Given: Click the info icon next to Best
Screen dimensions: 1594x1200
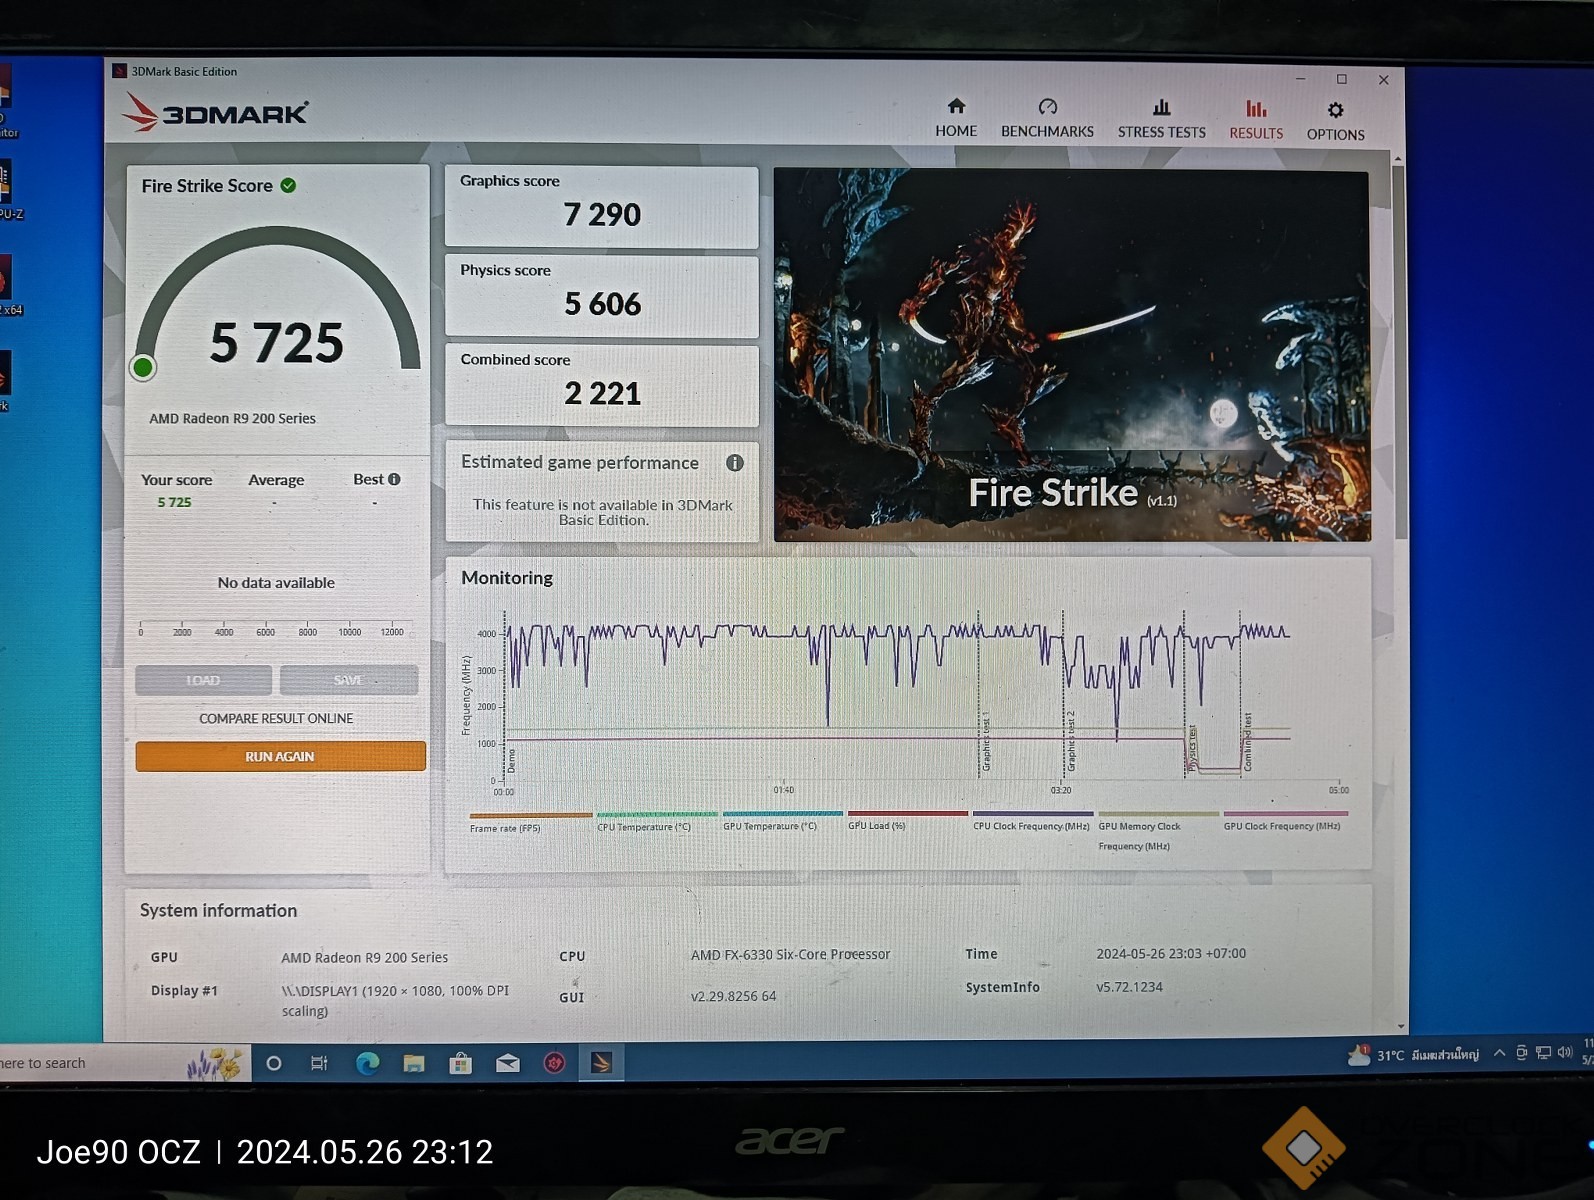Looking at the screenshot, I should click(x=394, y=479).
